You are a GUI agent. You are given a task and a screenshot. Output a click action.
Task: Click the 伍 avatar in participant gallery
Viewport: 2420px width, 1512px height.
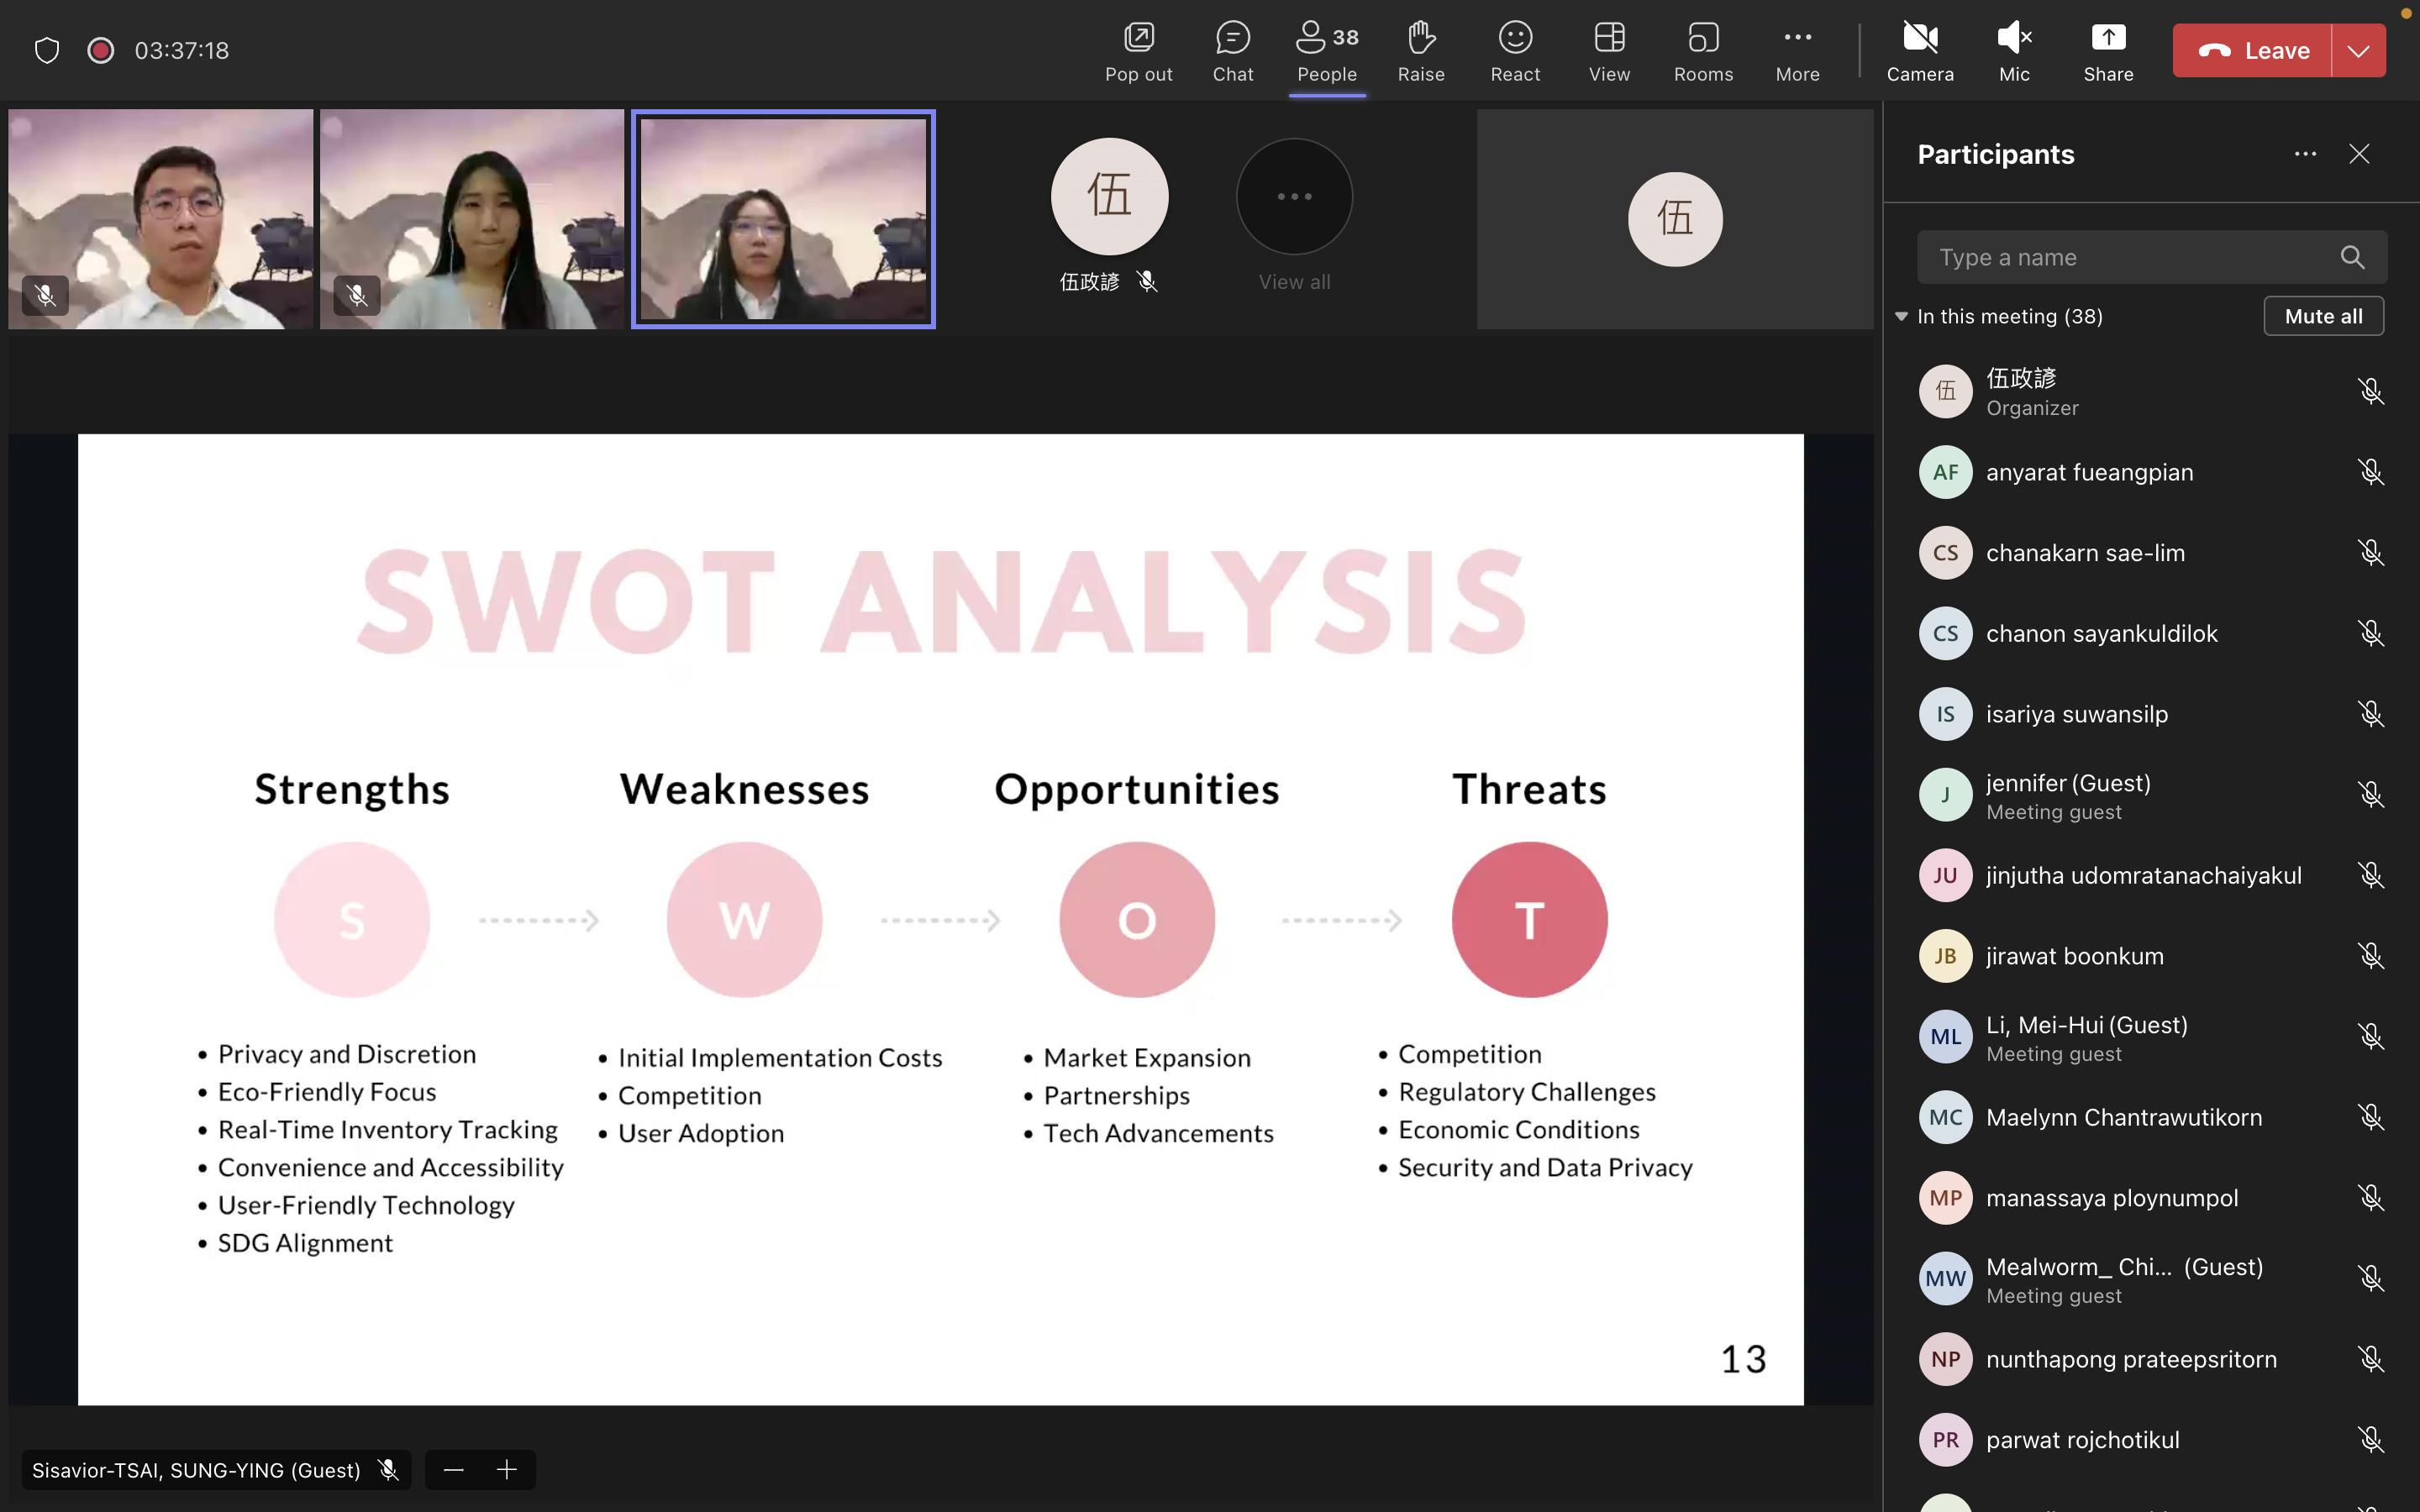coord(1109,196)
